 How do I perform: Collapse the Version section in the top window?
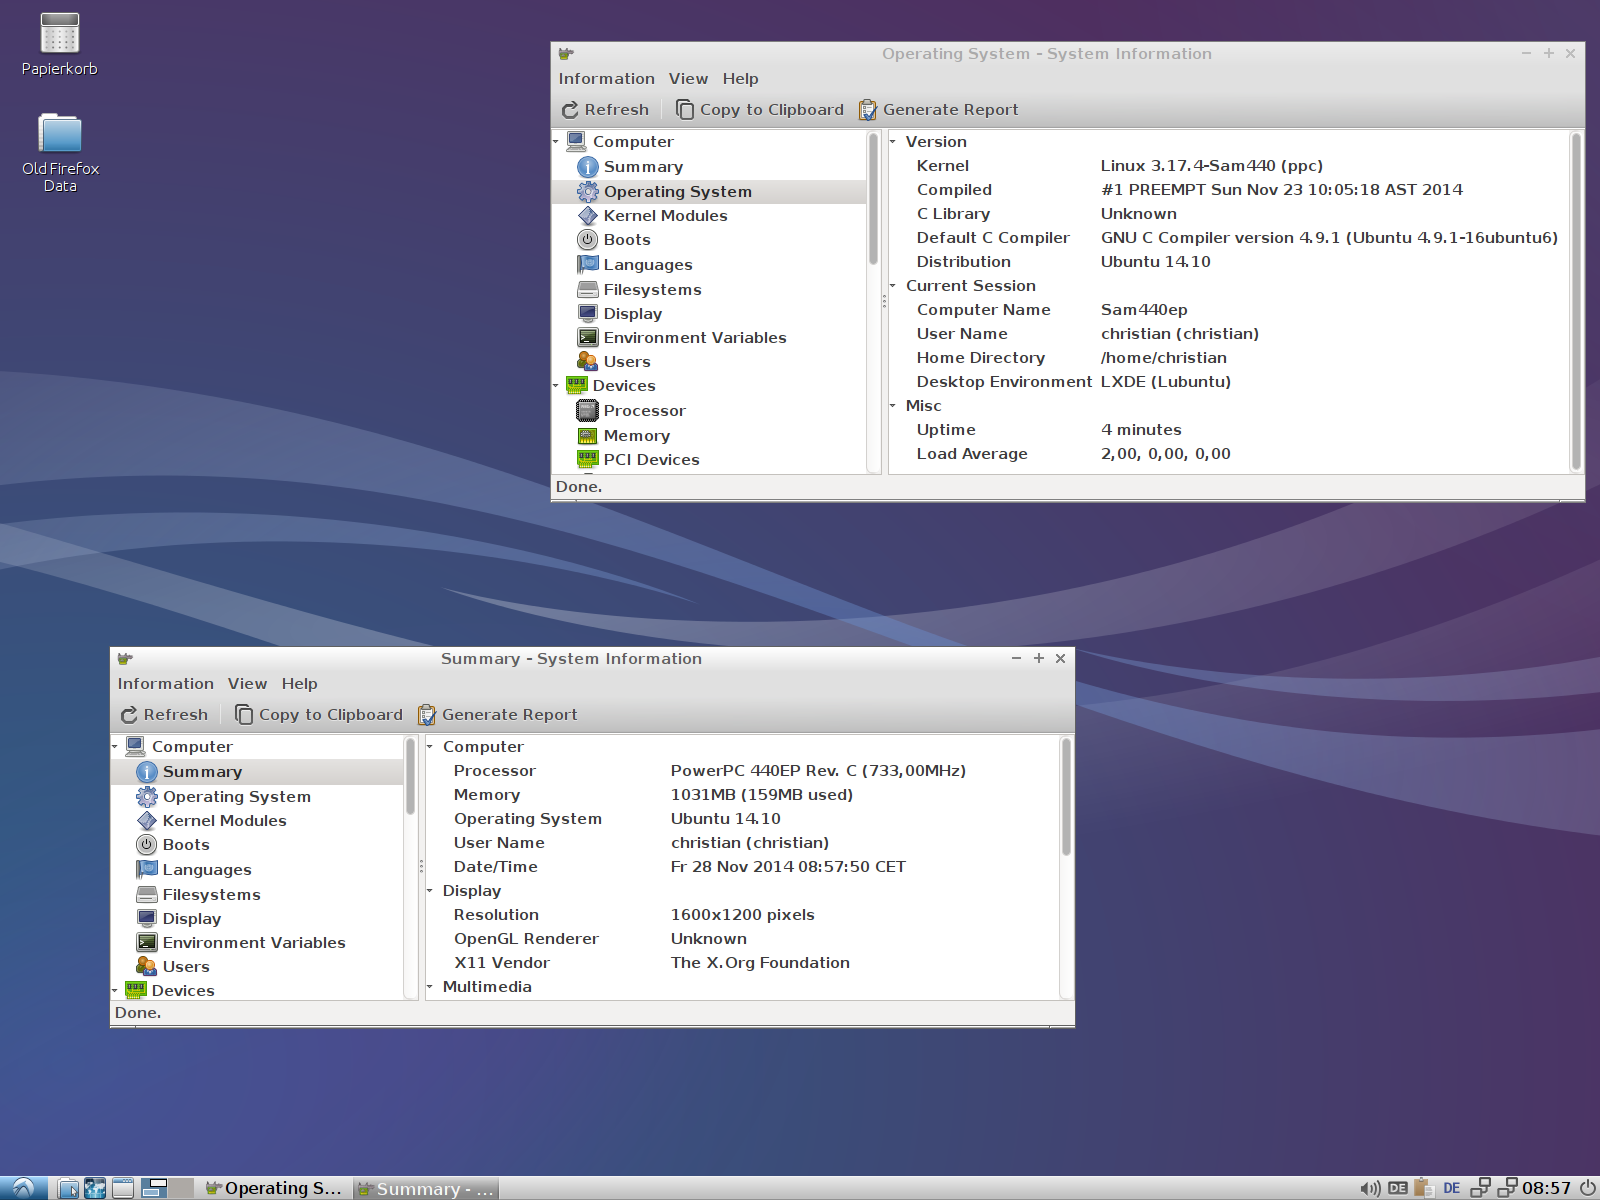[894, 142]
